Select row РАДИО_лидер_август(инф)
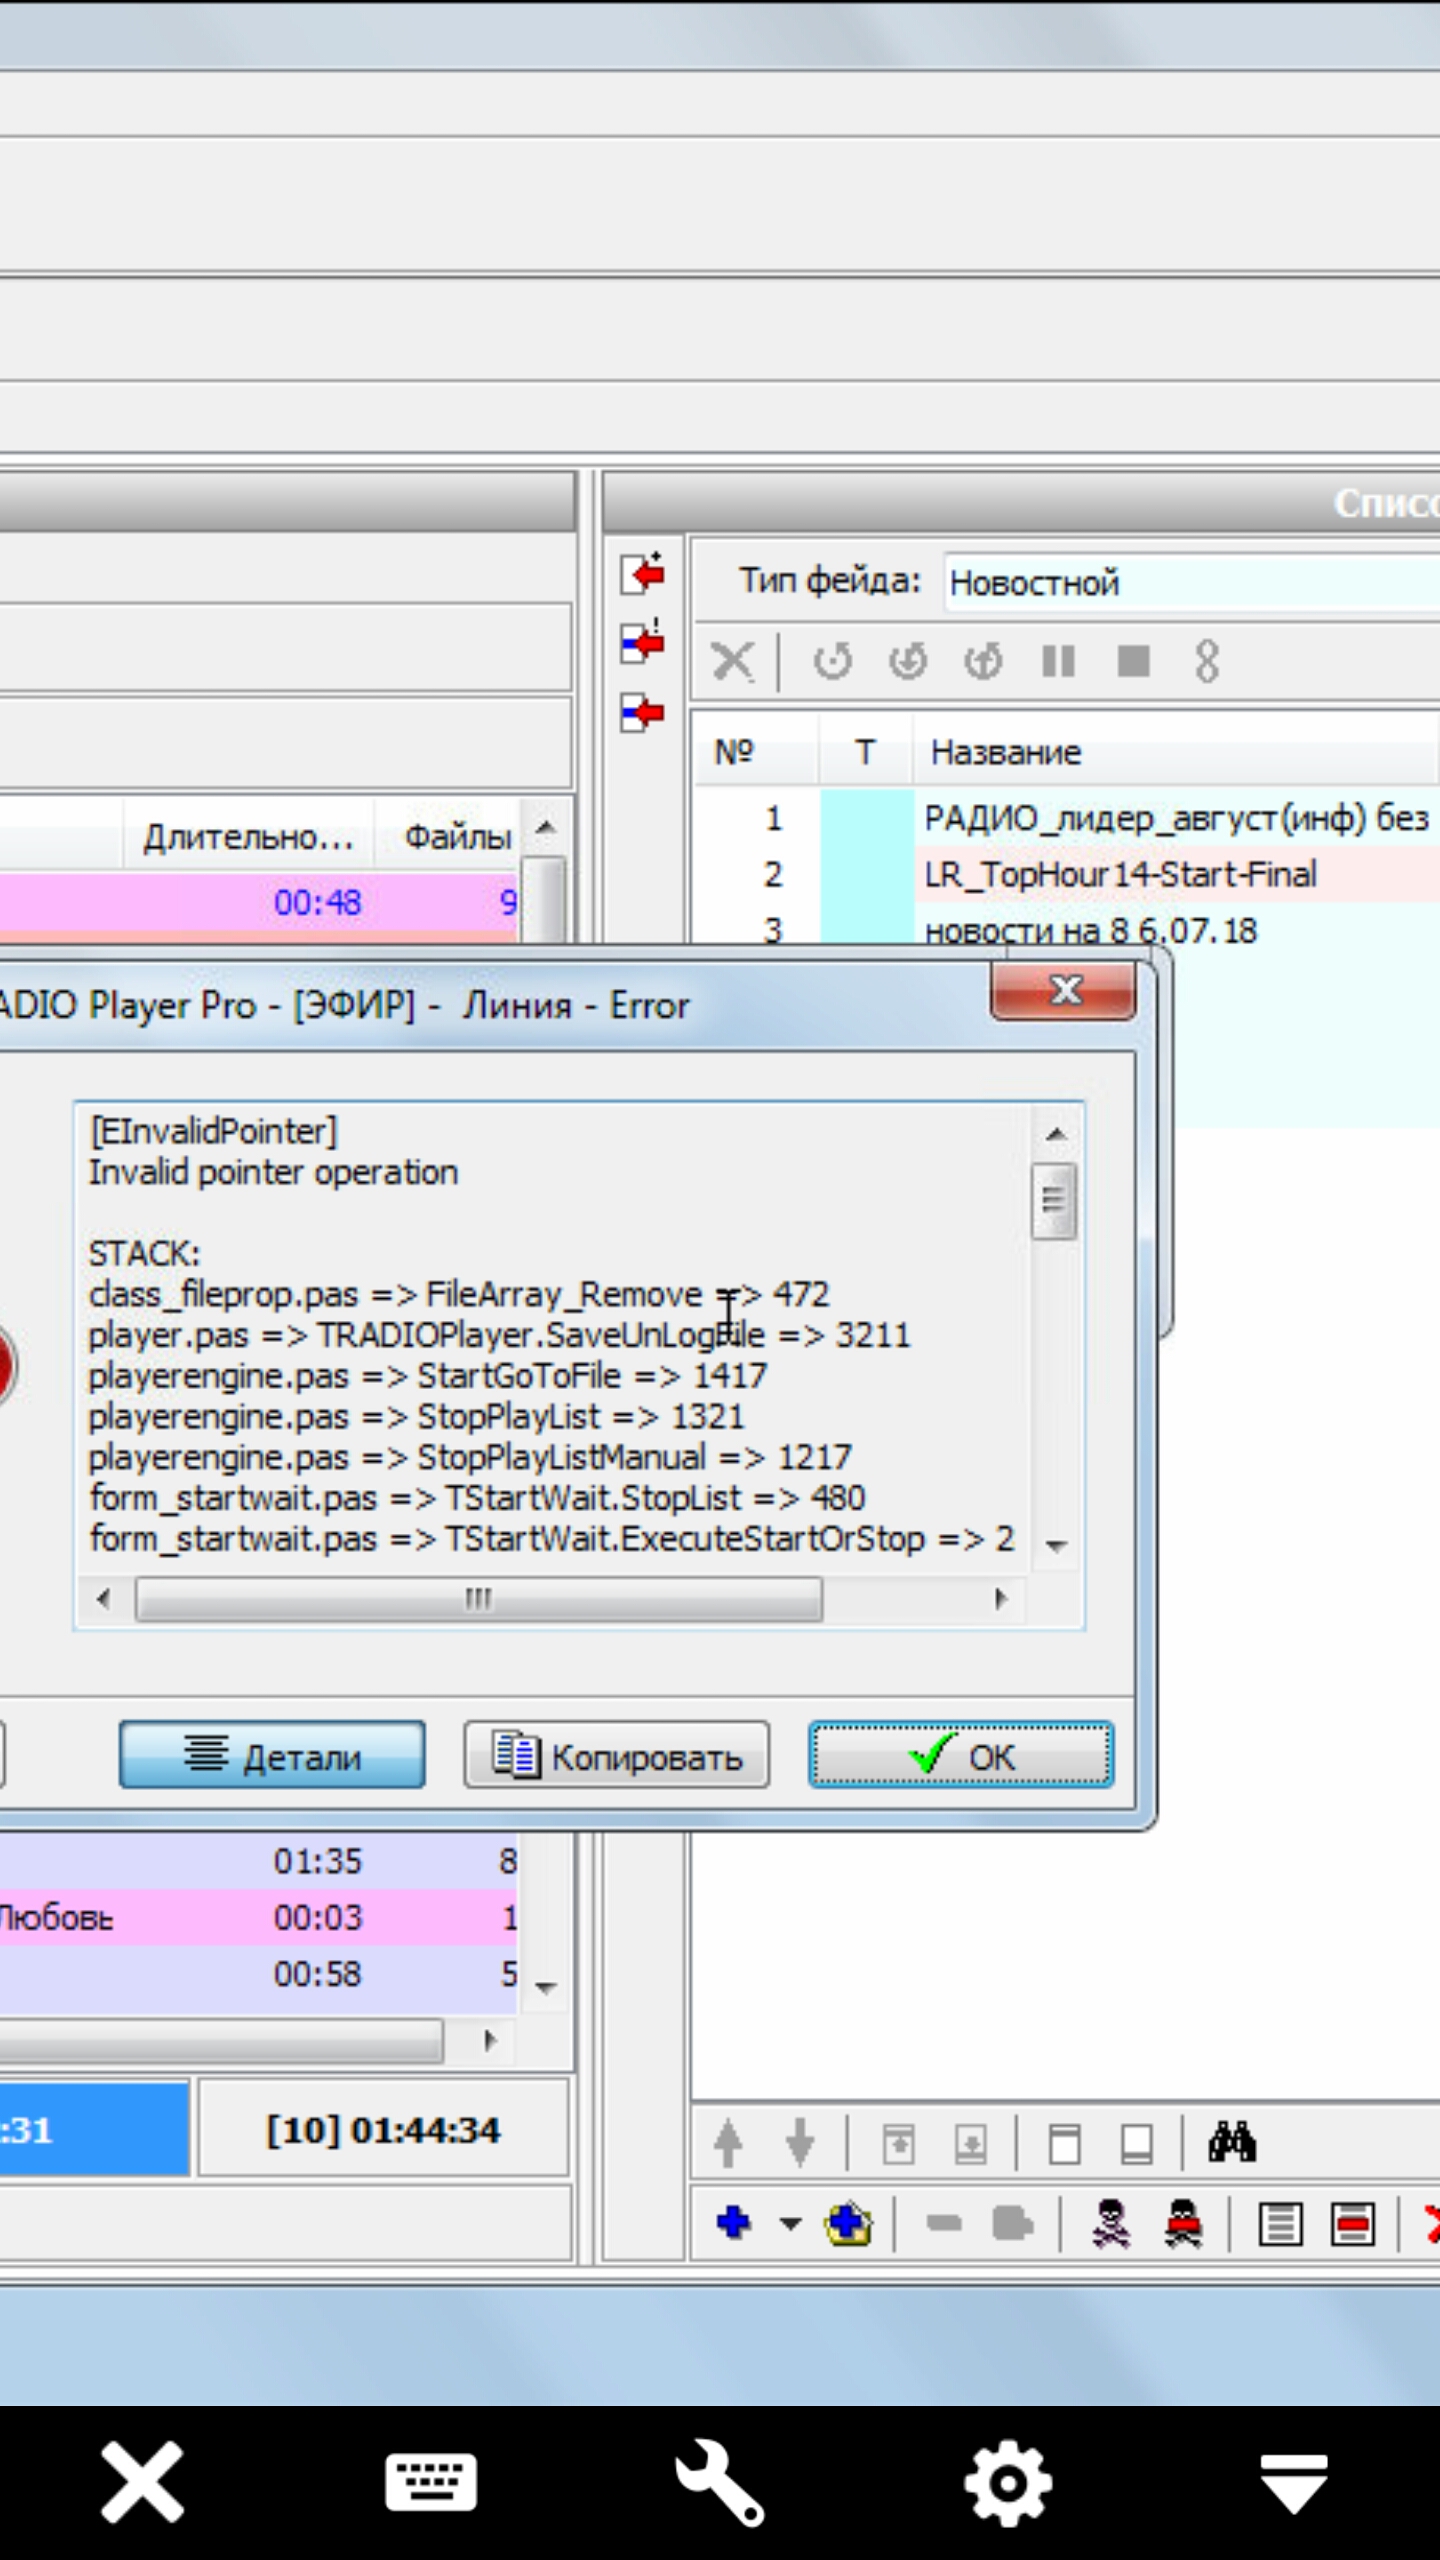 (1066, 818)
